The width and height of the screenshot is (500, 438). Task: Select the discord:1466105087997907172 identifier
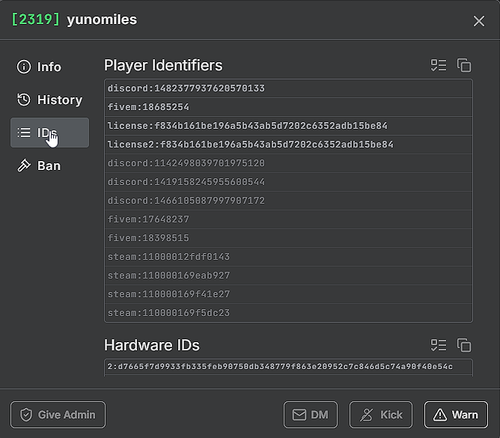pos(288,200)
